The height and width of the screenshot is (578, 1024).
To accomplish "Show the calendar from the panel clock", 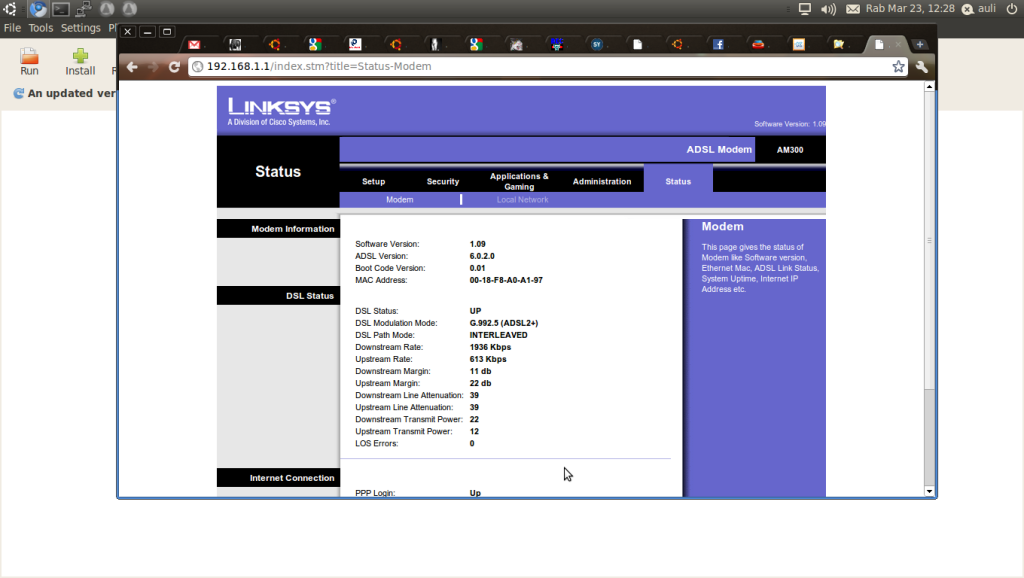I will tap(910, 8).
